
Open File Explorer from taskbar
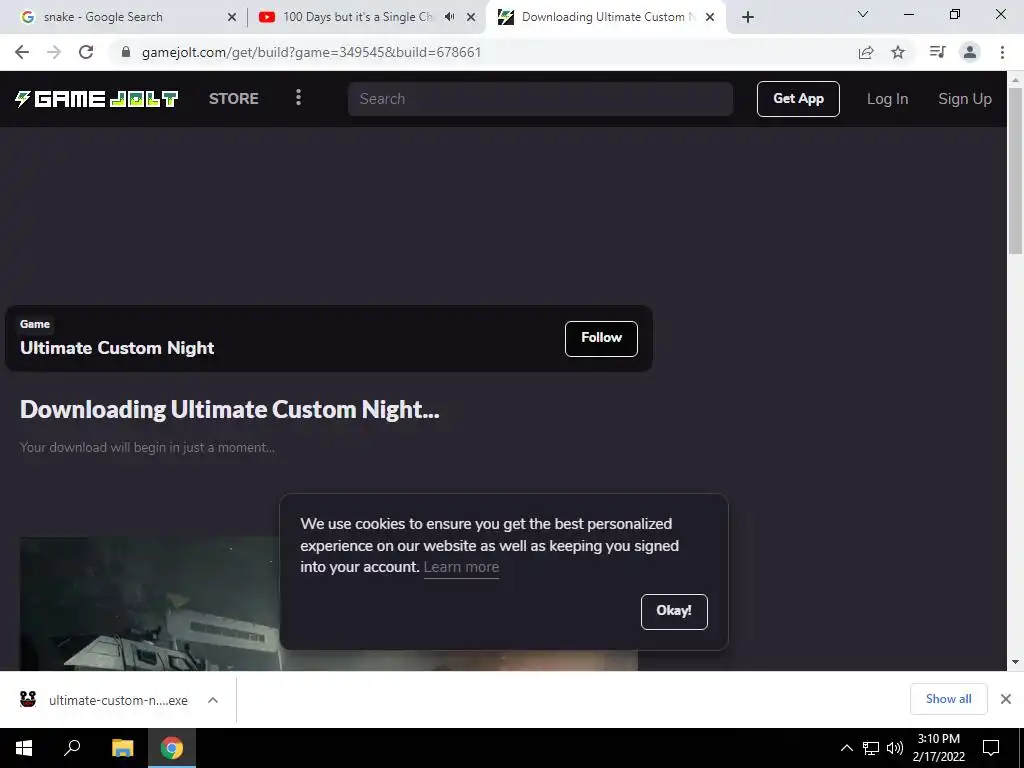tap(122, 748)
